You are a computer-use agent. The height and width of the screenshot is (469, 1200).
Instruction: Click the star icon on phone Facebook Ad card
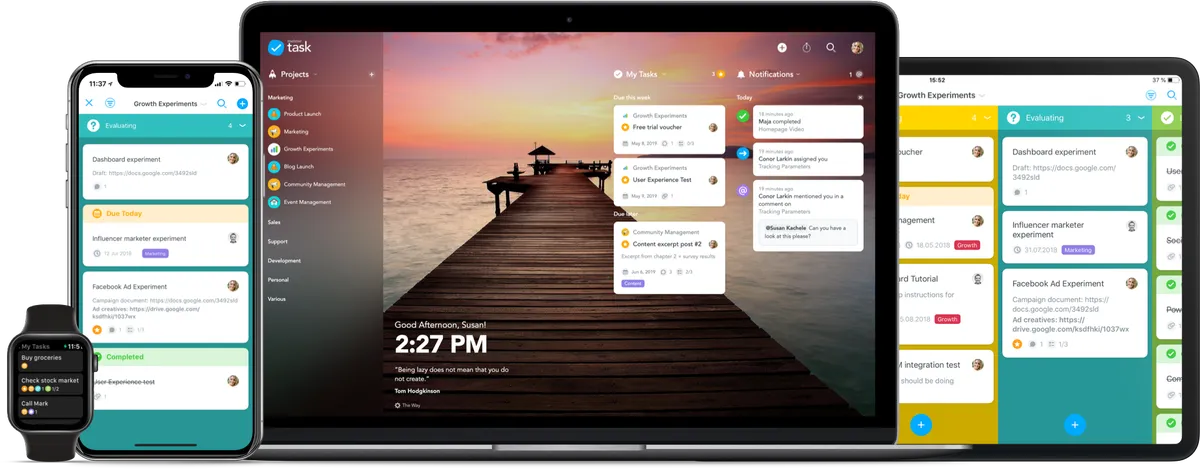point(97,329)
